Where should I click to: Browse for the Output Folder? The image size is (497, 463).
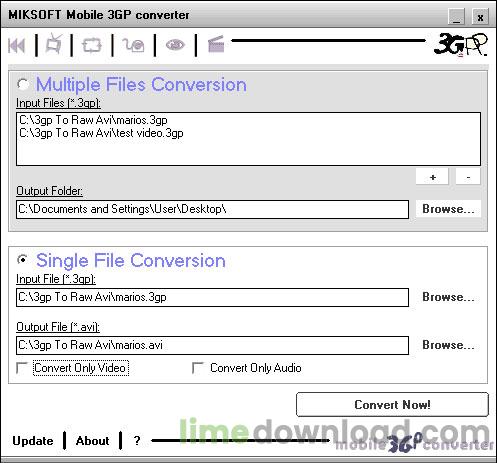coord(448,209)
